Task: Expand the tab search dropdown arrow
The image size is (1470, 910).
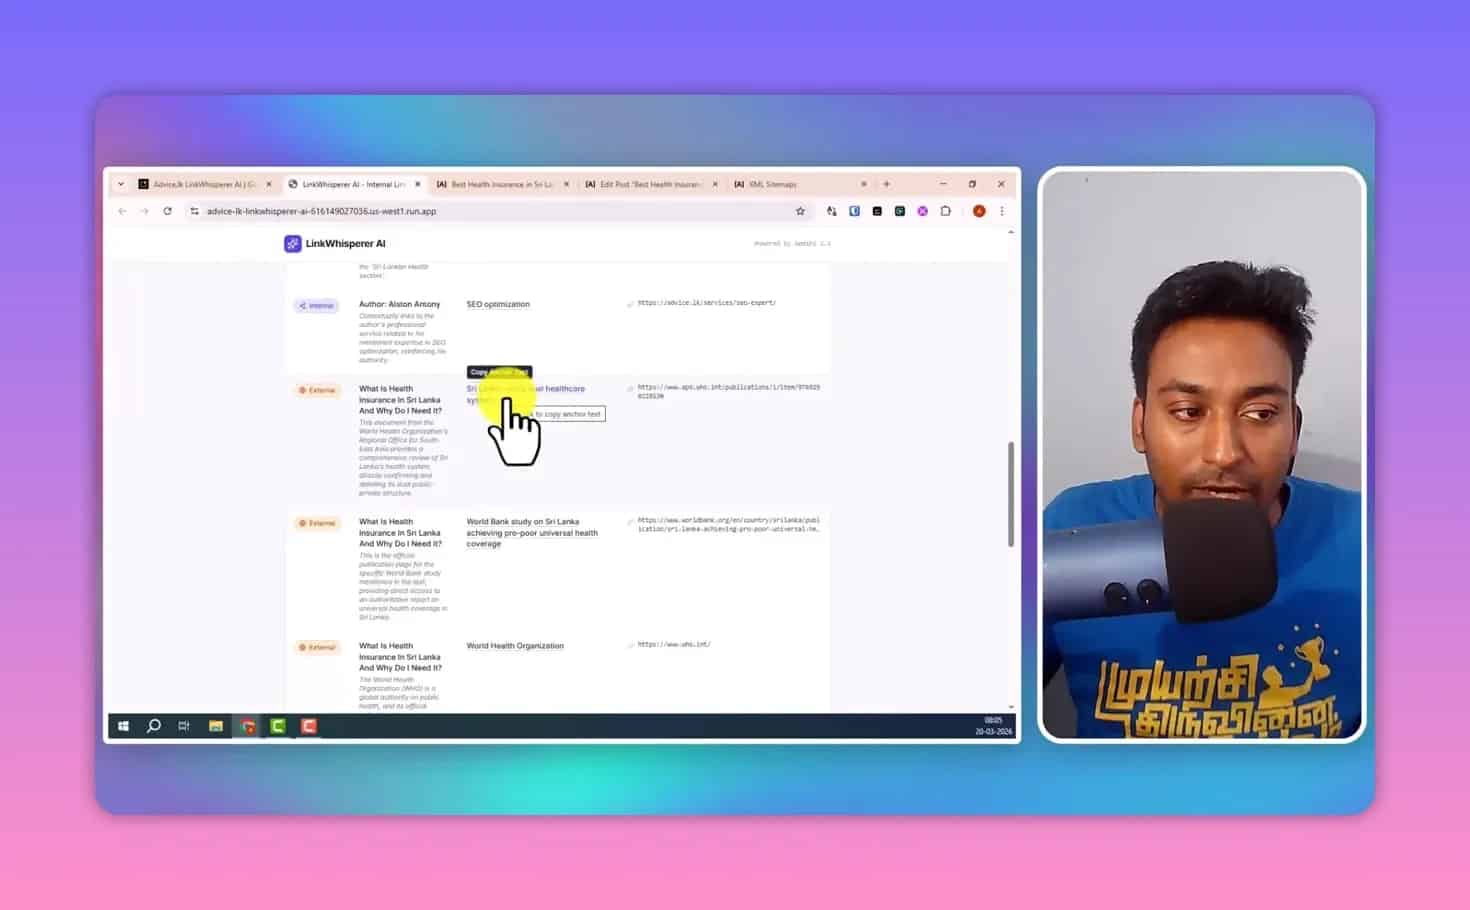Action: click(121, 184)
